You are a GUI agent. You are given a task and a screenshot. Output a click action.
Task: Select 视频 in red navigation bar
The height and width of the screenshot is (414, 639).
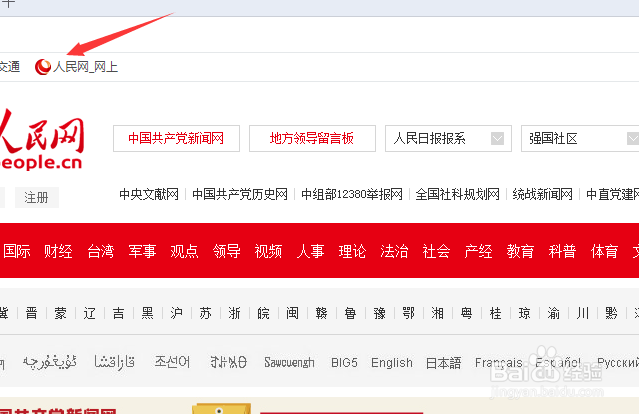(269, 251)
